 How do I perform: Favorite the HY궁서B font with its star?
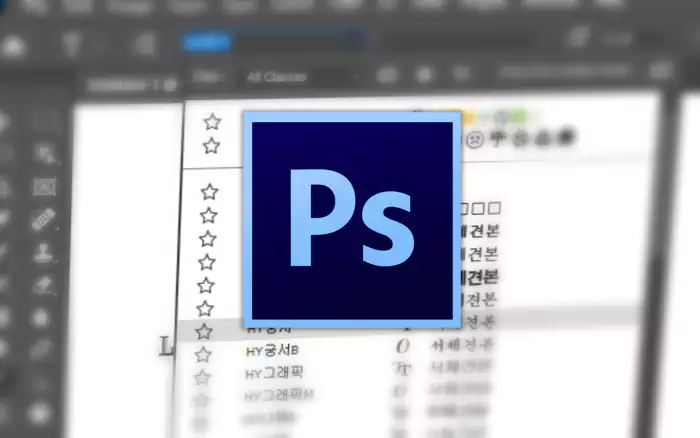(203, 355)
